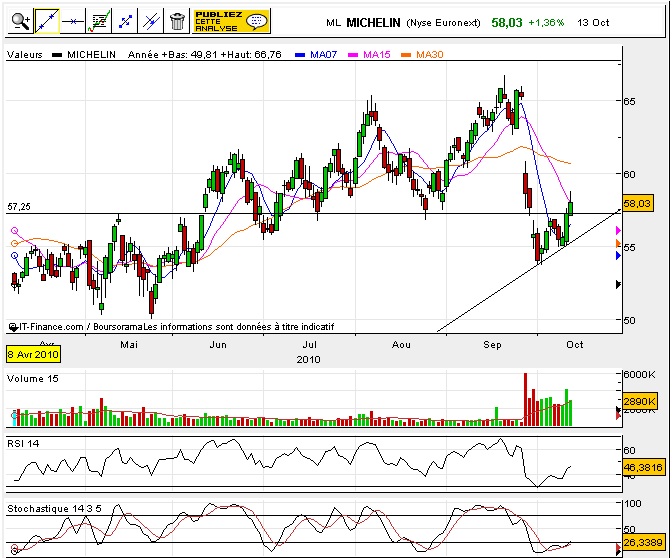Click the orange MA30 legend swatch
Image resolution: width=672 pixels, height=558 pixels.
click(406, 55)
